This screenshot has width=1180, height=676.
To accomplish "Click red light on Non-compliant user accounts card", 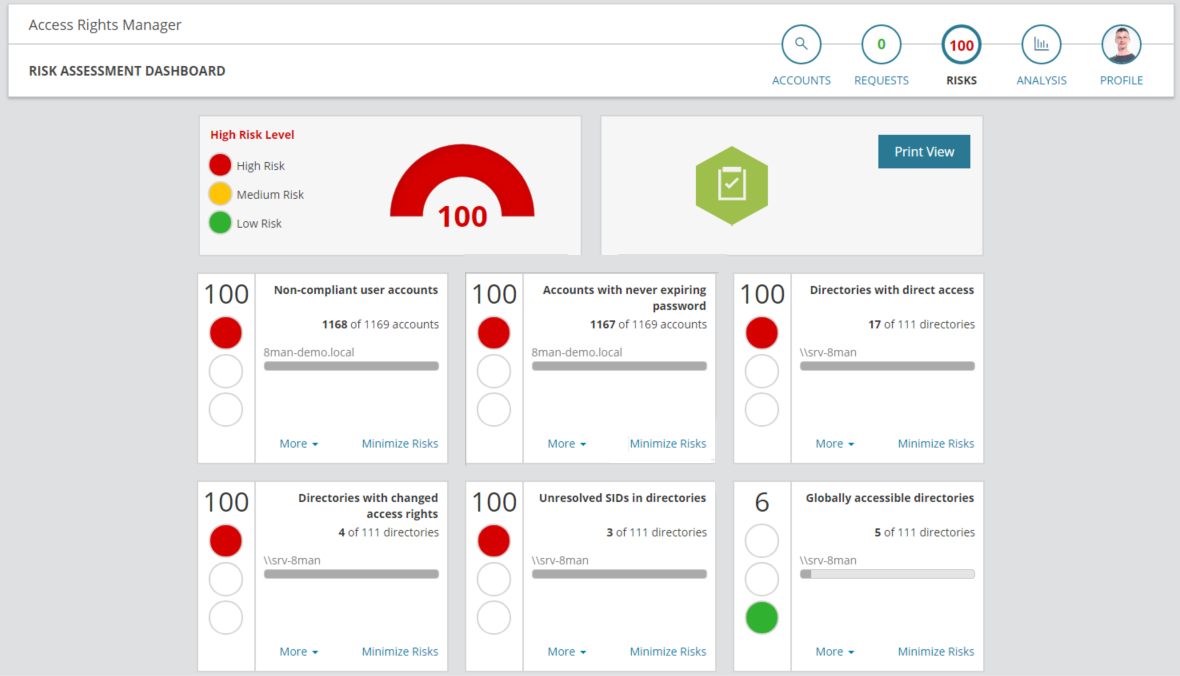I will click(226, 333).
